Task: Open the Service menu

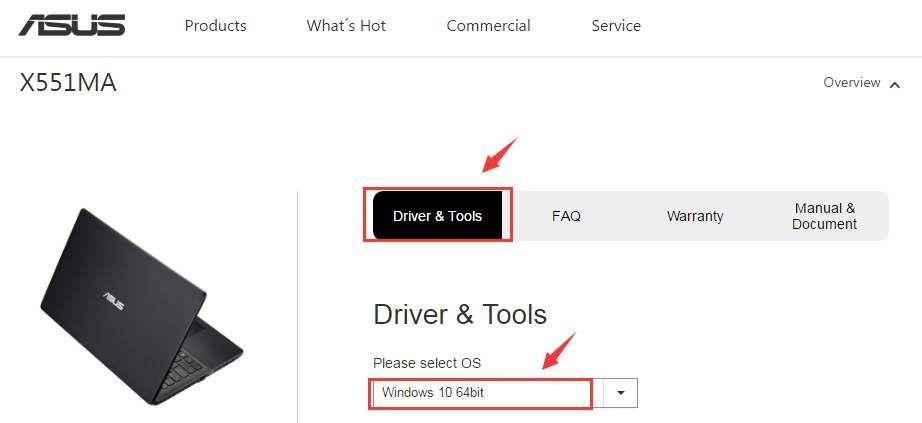Action: pos(616,26)
